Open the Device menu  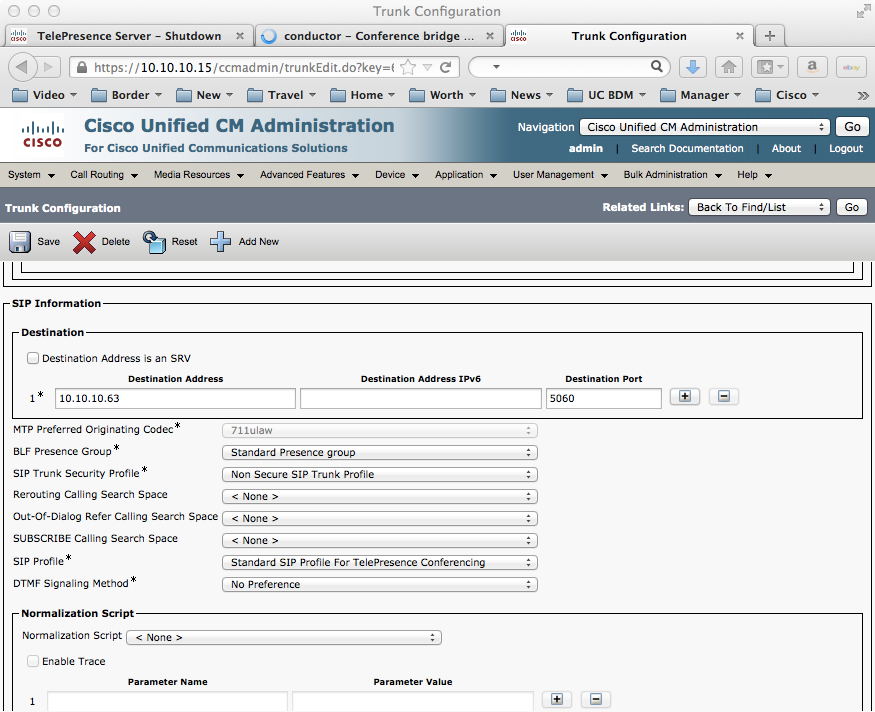(x=397, y=175)
